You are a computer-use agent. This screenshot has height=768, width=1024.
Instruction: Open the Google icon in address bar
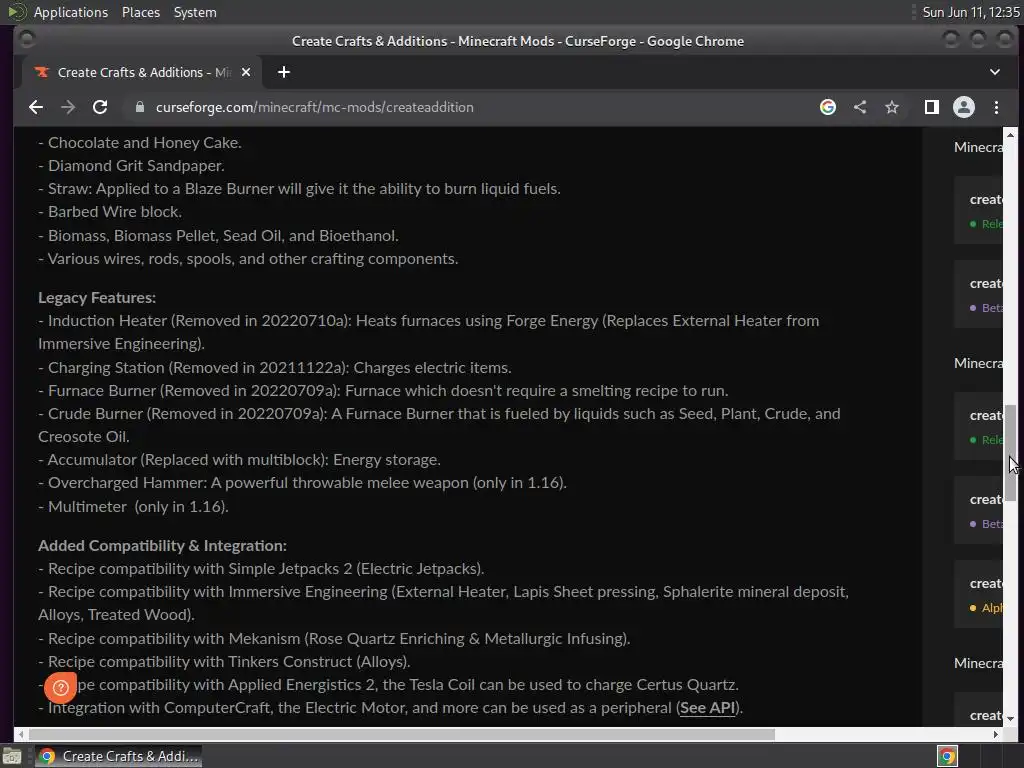coord(827,107)
